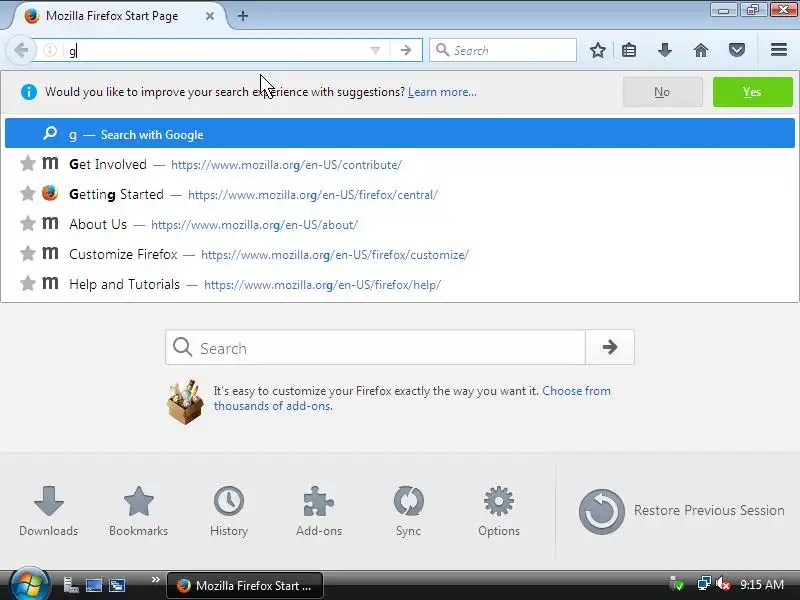Click the Firefox logo beside Getting Started
This screenshot has width=800, height=600.
coord(50,193)
